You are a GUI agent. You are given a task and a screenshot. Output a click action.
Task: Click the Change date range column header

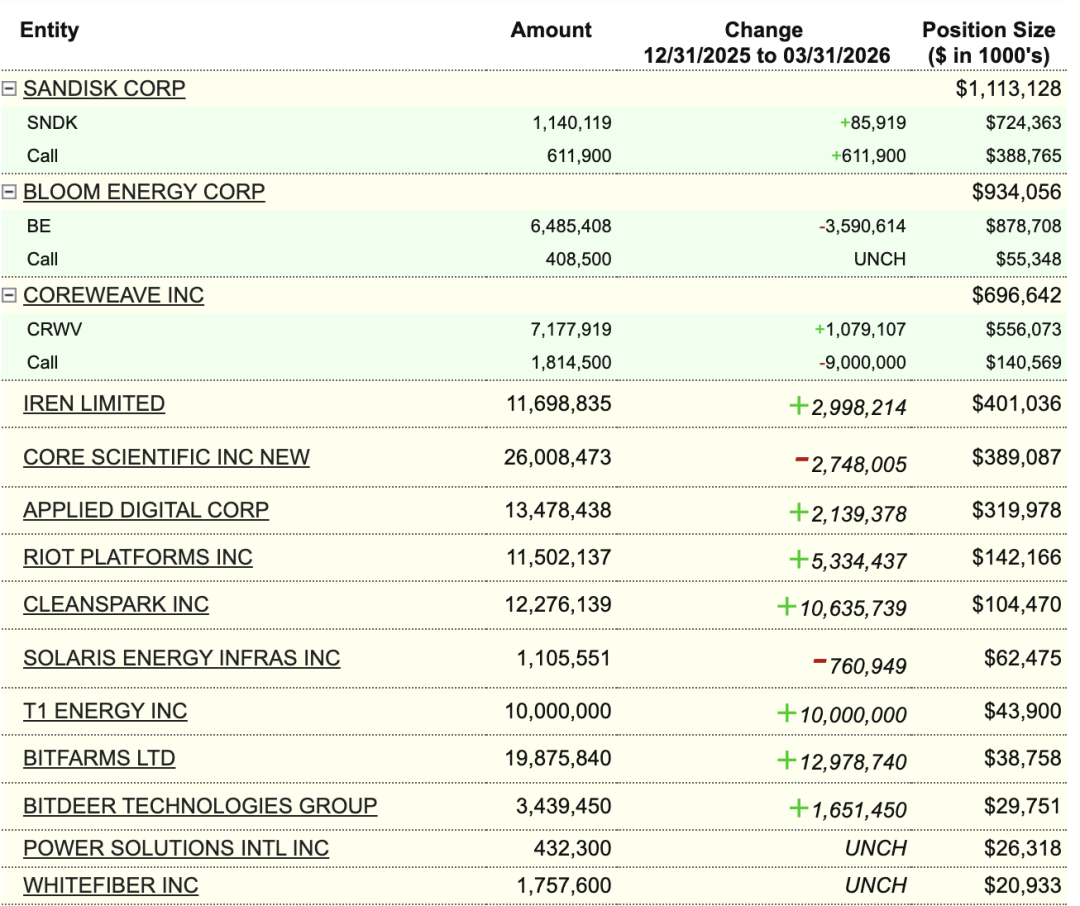point(767,43)
